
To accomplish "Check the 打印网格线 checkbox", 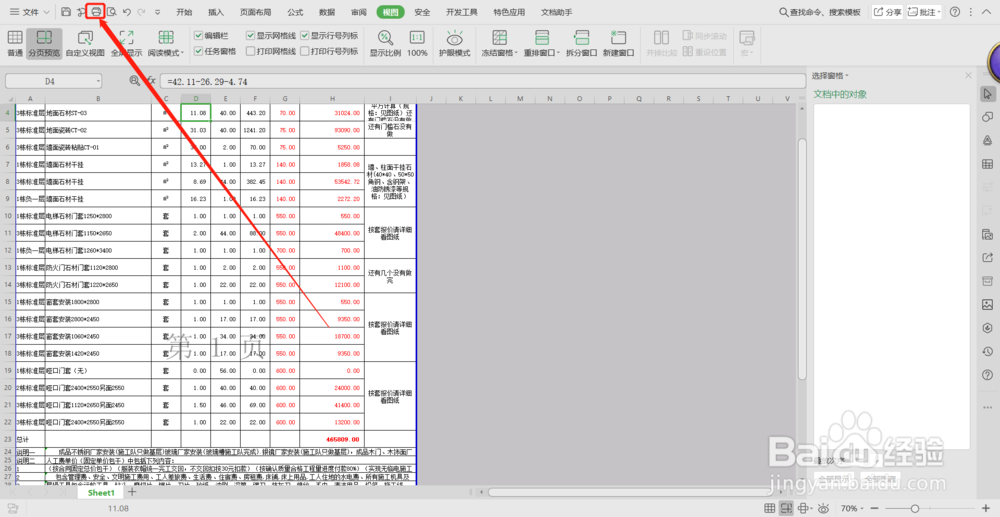I will [x=251, y=51].
